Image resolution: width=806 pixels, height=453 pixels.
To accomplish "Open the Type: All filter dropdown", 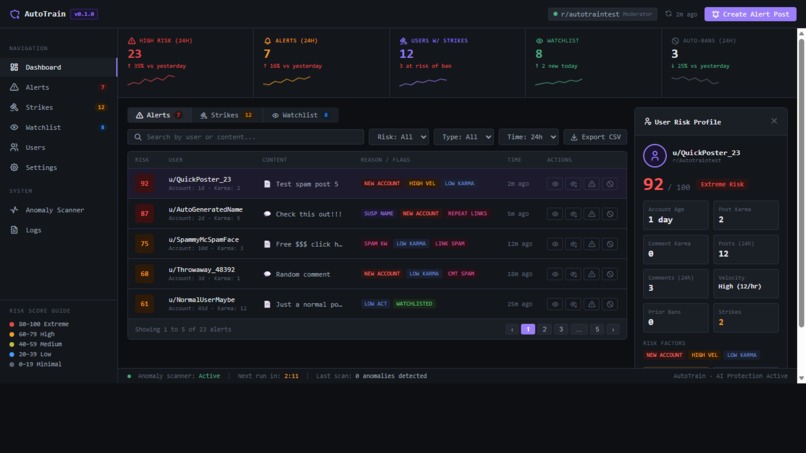I will [464, 137].
